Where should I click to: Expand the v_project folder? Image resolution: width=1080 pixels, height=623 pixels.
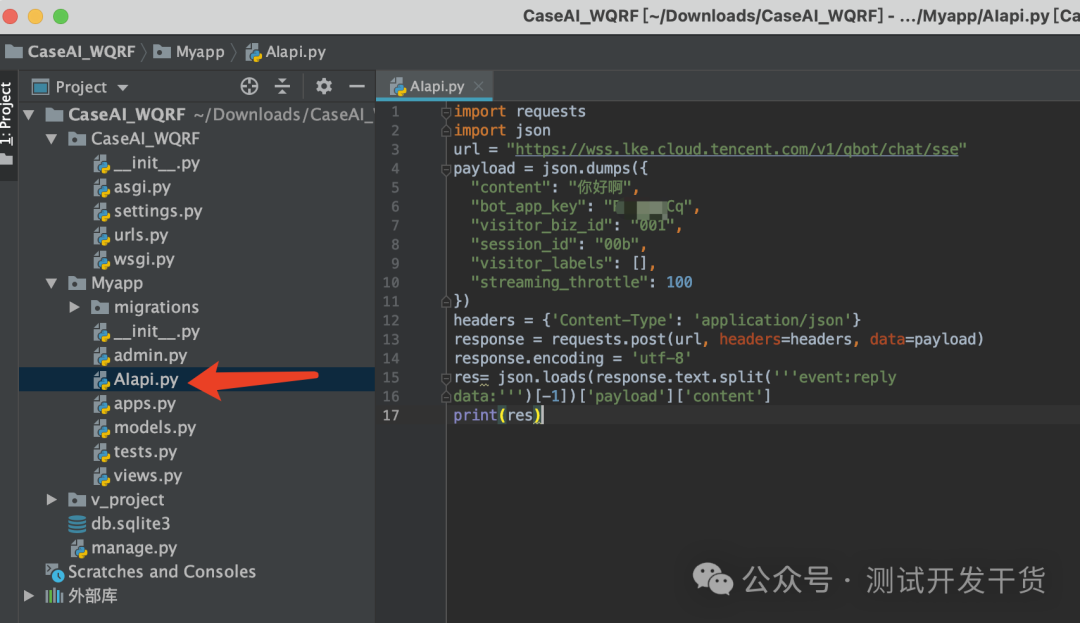(52, 499)
